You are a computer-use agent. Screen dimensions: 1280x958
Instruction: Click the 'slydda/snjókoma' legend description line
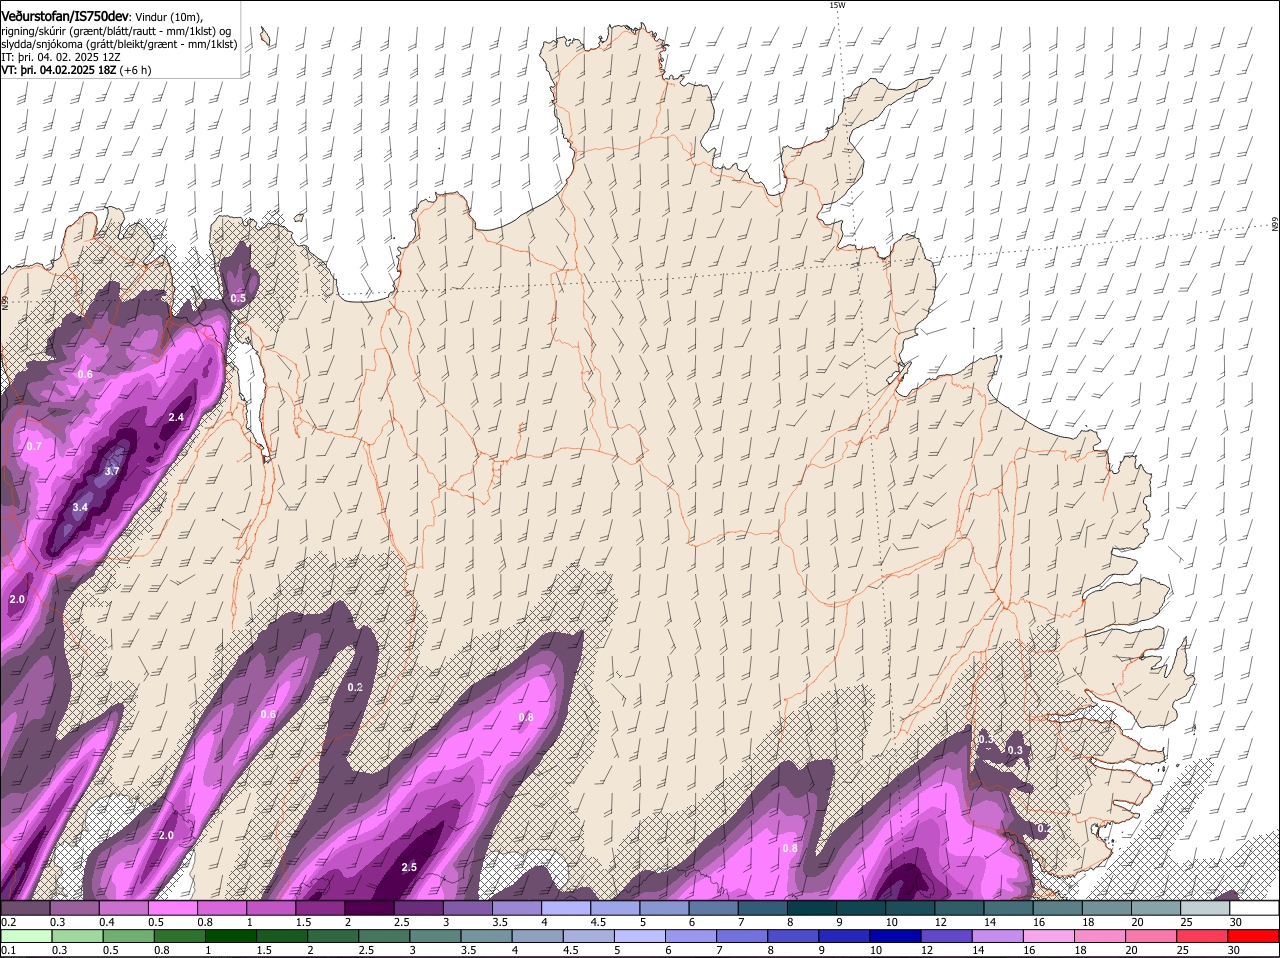pyautogui.click(x=119, y=43)
